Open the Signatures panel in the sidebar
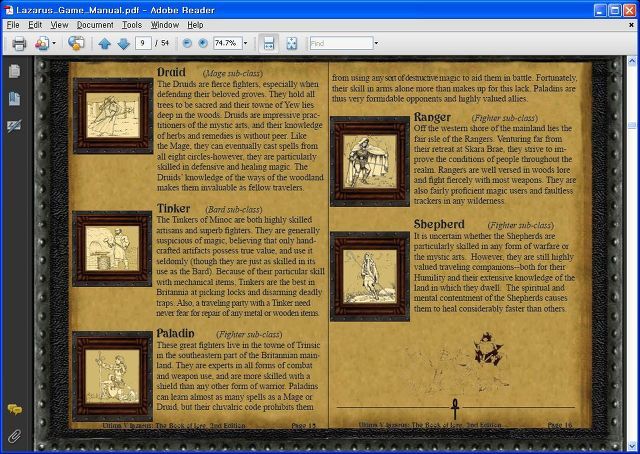Viewport: 640px width, 454px height. pyautogui.click(x=14, y=126)
